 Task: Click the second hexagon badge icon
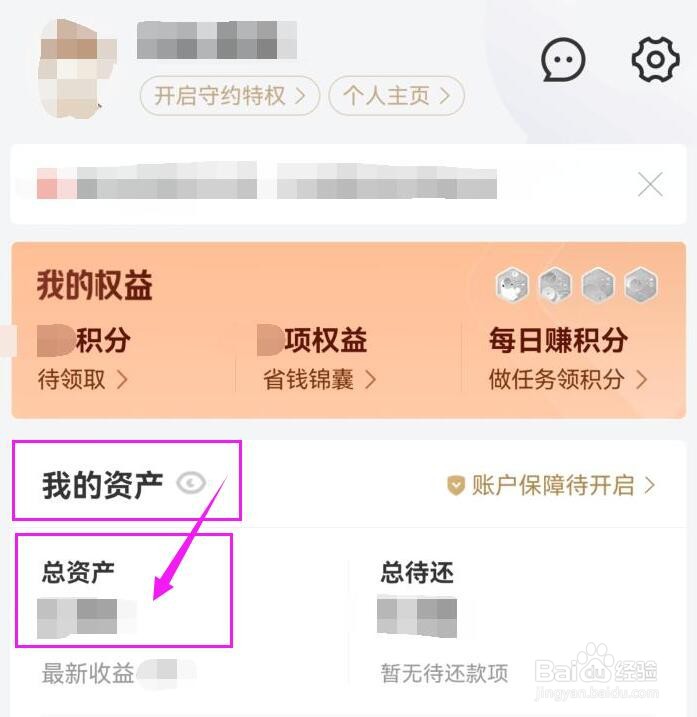click(x=555, y=285)
